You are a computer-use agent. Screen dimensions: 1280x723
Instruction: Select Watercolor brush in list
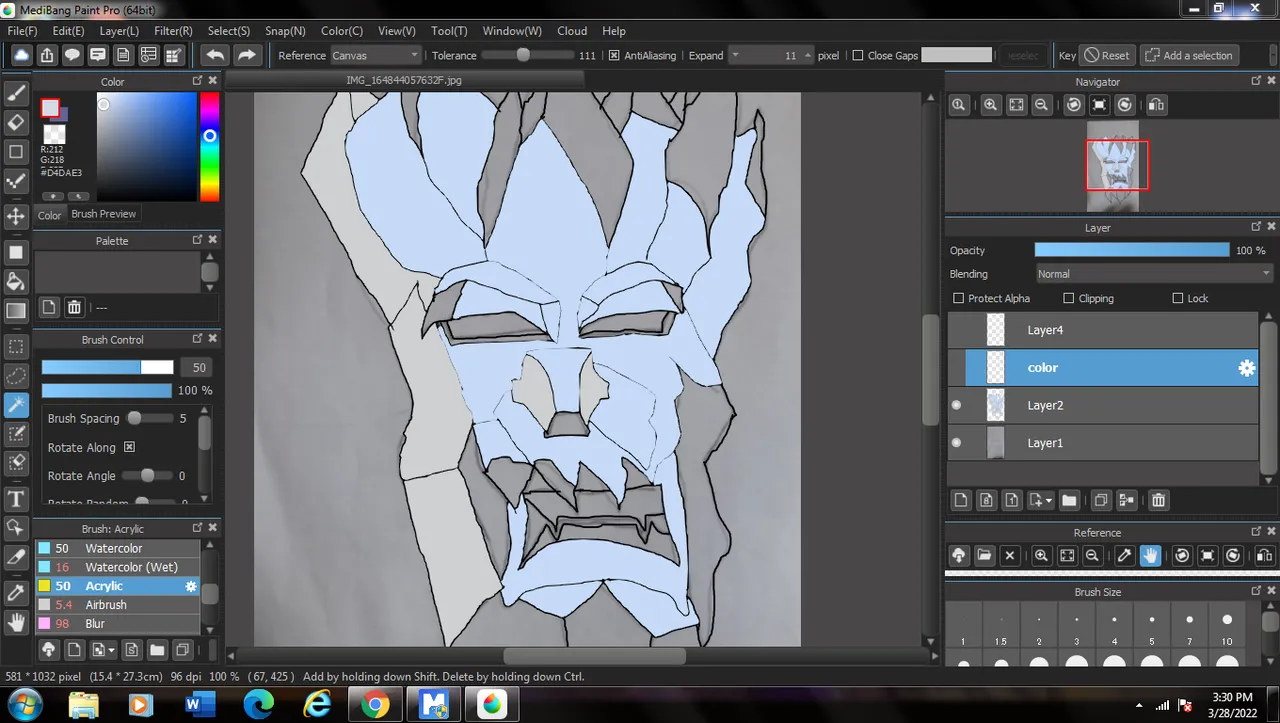tap(118, 548)
